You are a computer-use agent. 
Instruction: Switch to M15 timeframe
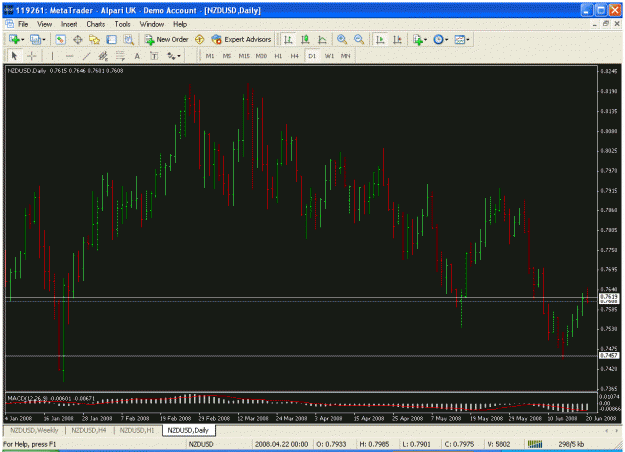click(x=244, y=56)
